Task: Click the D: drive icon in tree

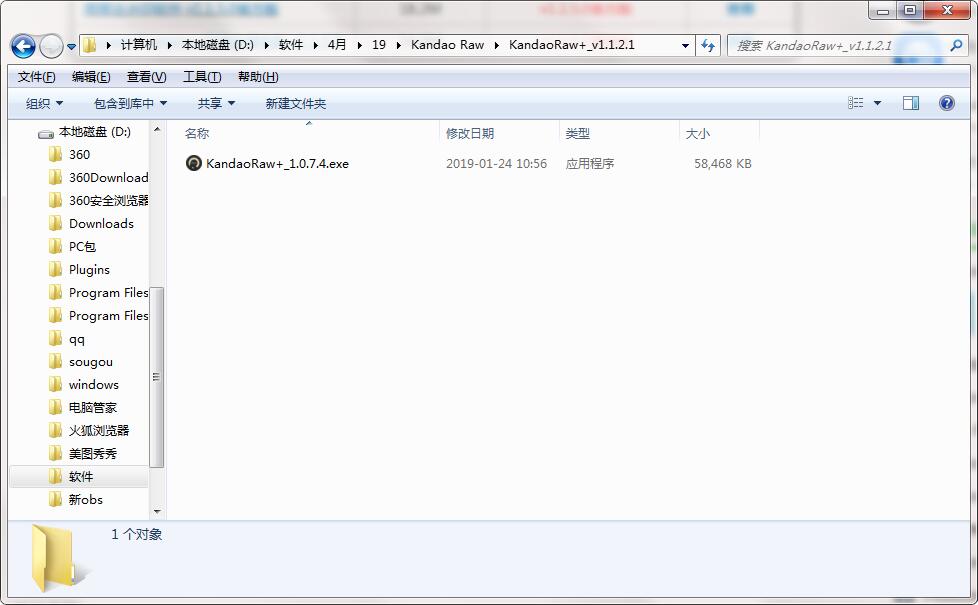Action: point(46,133)
